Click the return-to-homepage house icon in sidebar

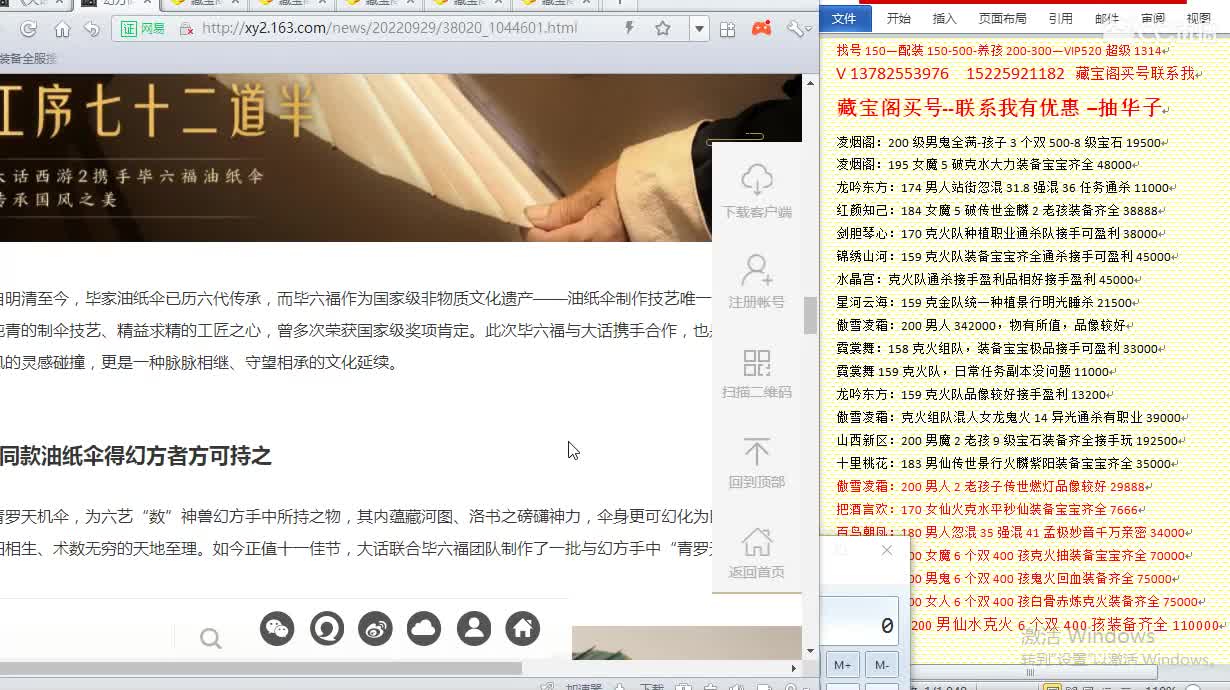click(757, 541)
